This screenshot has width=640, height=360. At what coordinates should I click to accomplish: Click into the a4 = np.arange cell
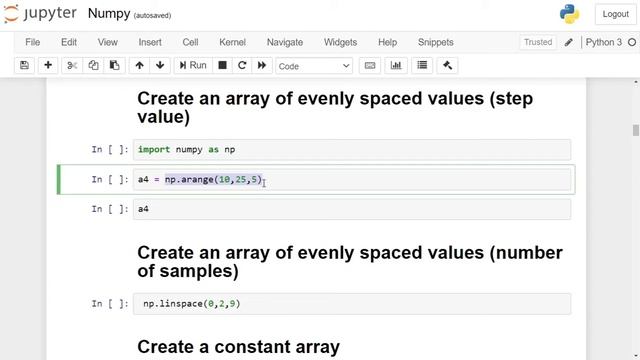[x=352, y=180]
